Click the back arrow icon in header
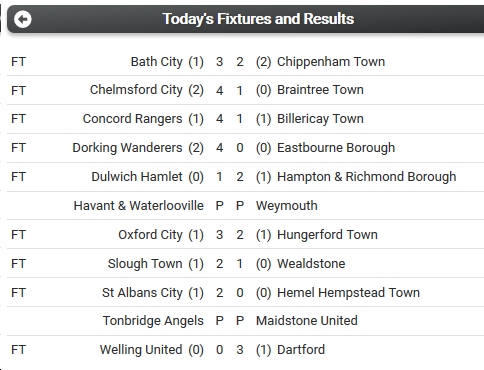Viewport: 484px width, 370px height. [x=23, y=19]
